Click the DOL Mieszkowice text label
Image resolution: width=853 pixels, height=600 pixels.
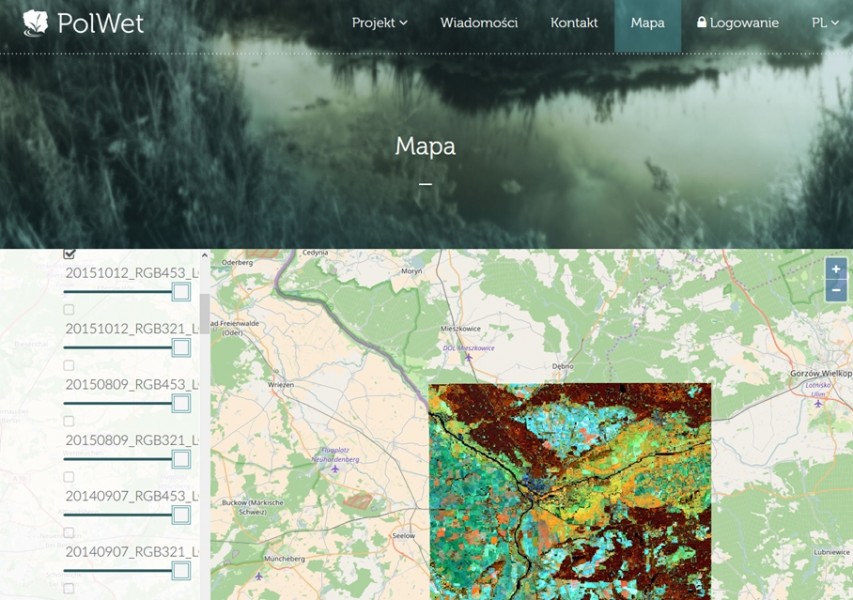(468, 348)
